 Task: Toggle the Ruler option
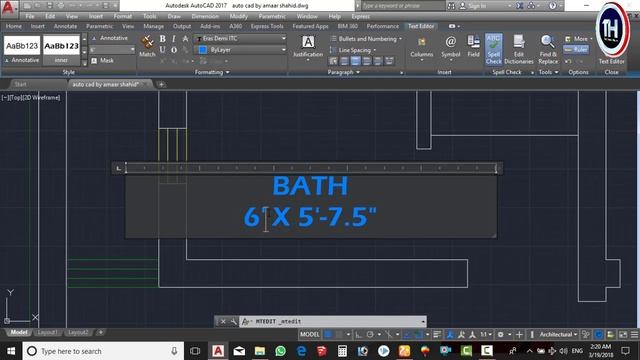pos(576,50)
